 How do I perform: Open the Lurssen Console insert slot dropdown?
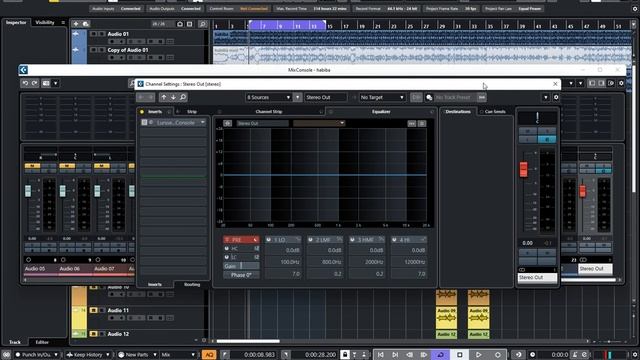[x=202, y=122]
